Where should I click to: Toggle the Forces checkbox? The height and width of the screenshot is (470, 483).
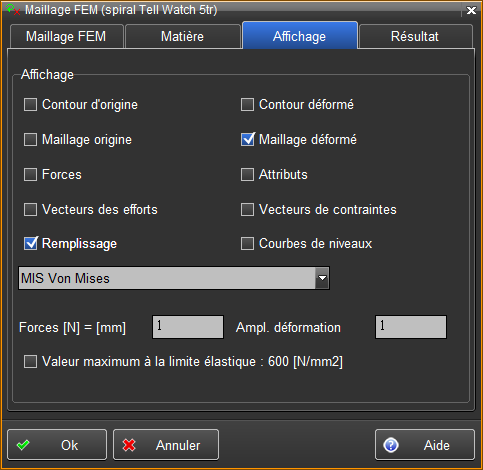tap(30, 174)
